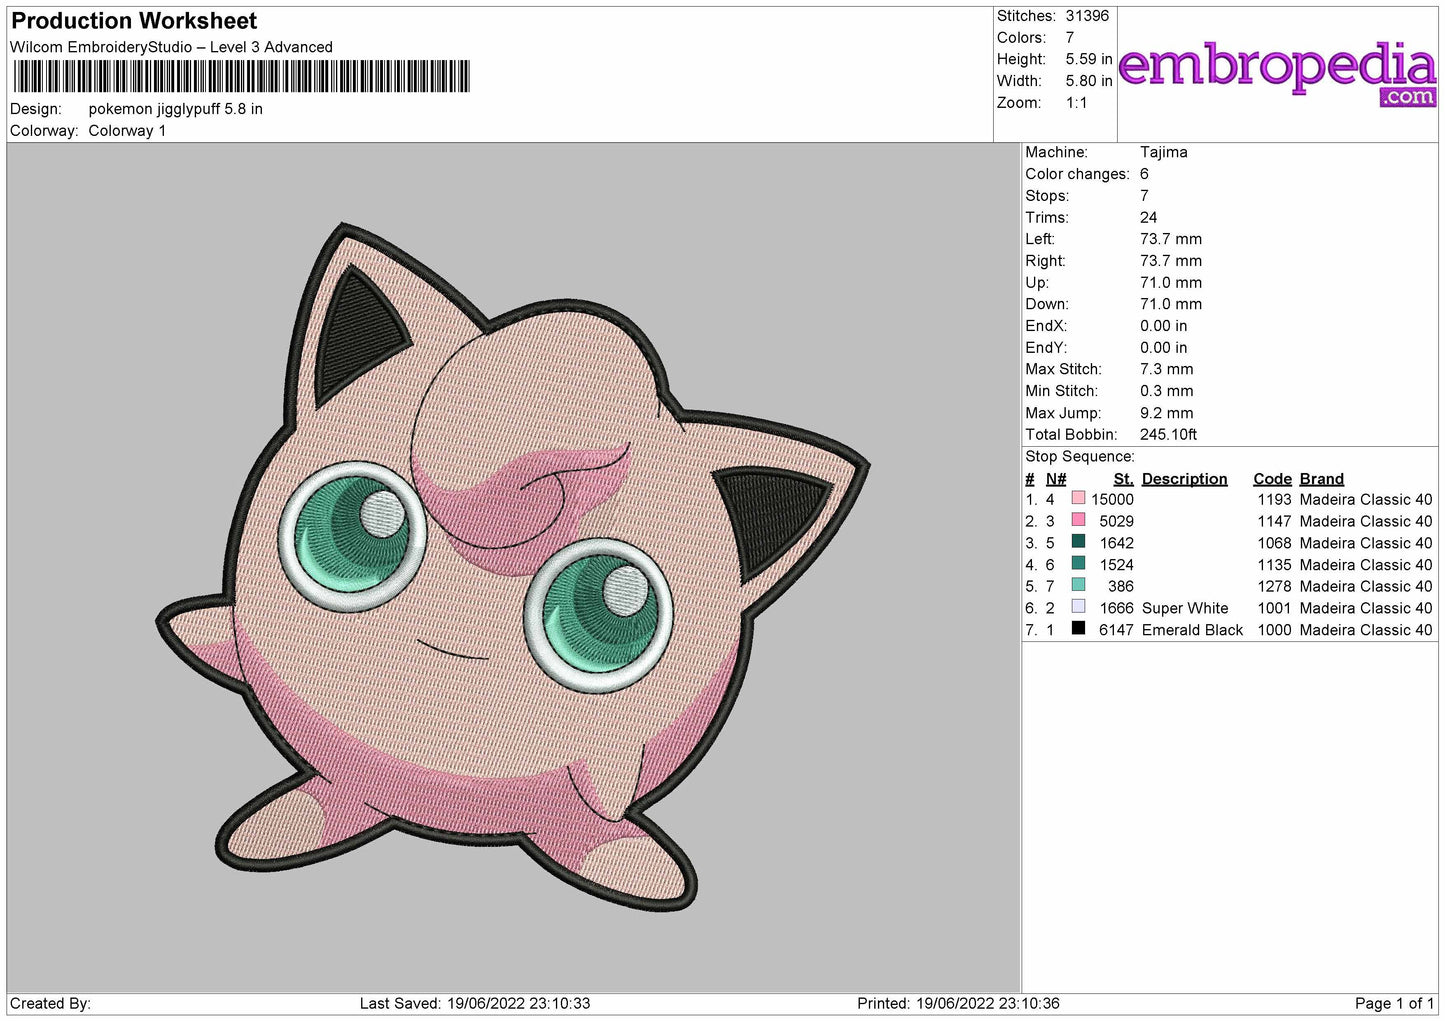Click the 'St.' column header
Image resolution: width=1445 pixels, height=1021 pixels.
(1123, 479)
